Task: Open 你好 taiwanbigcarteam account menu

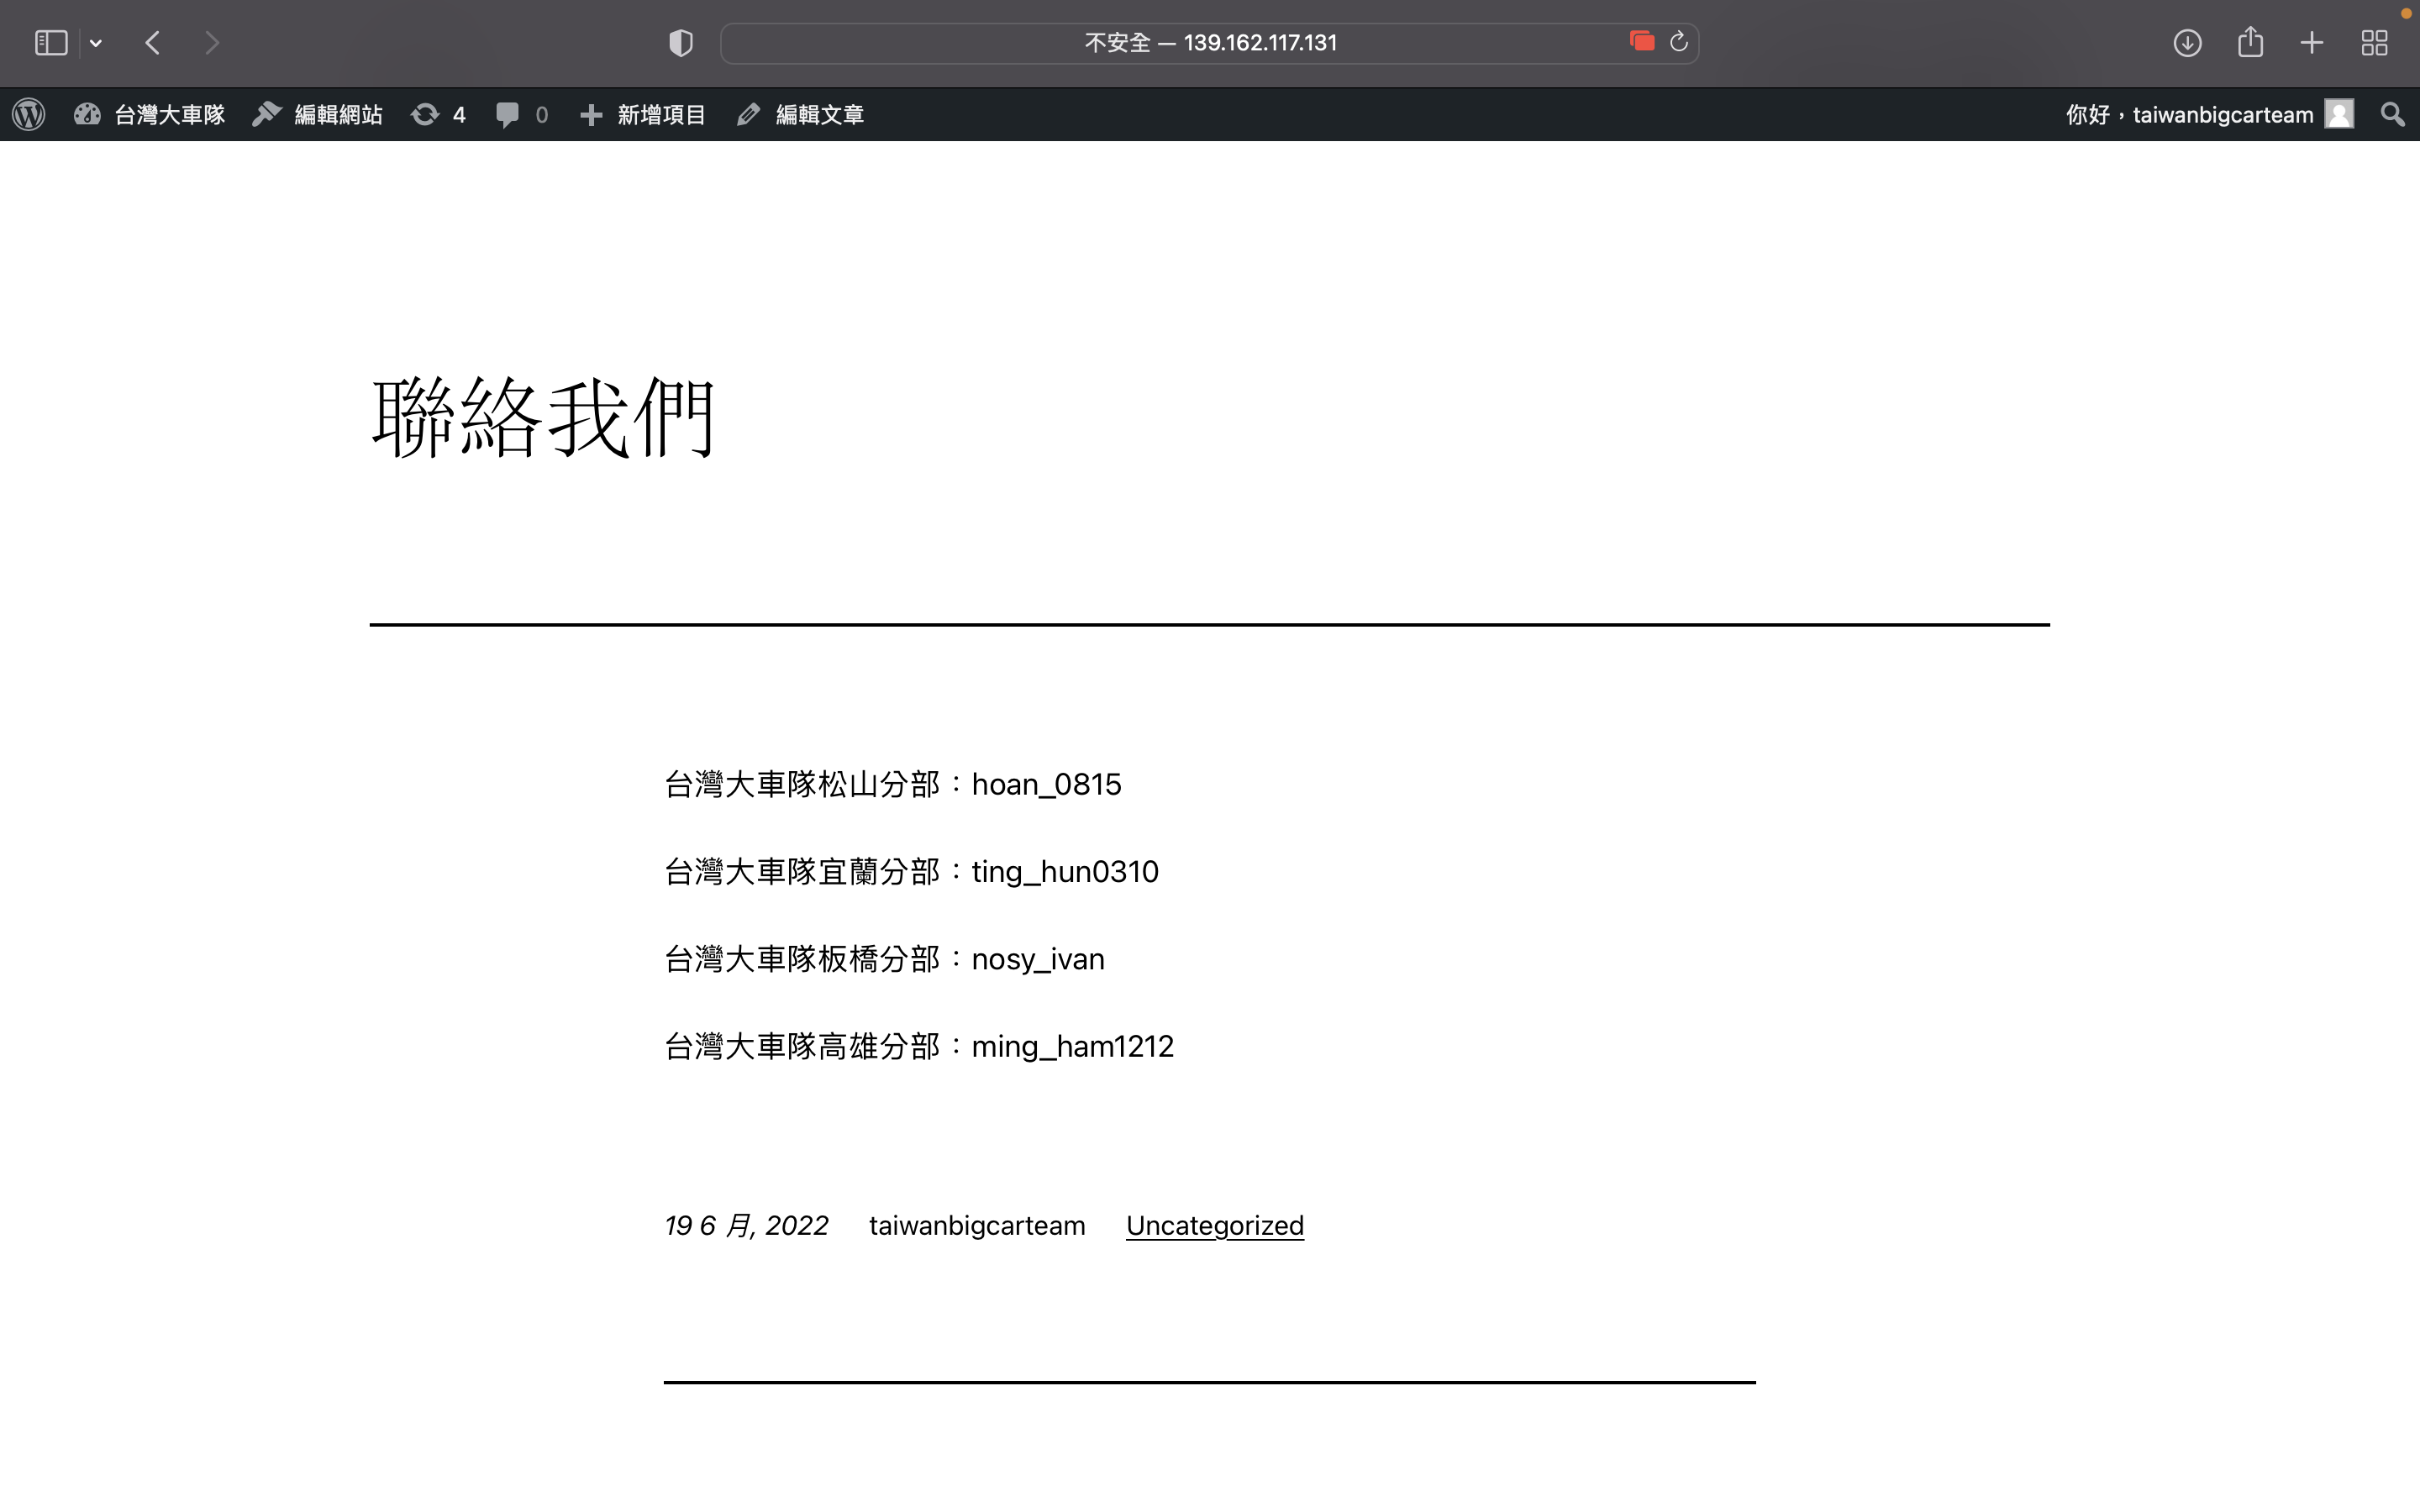Action: [x=2188, y=114]
